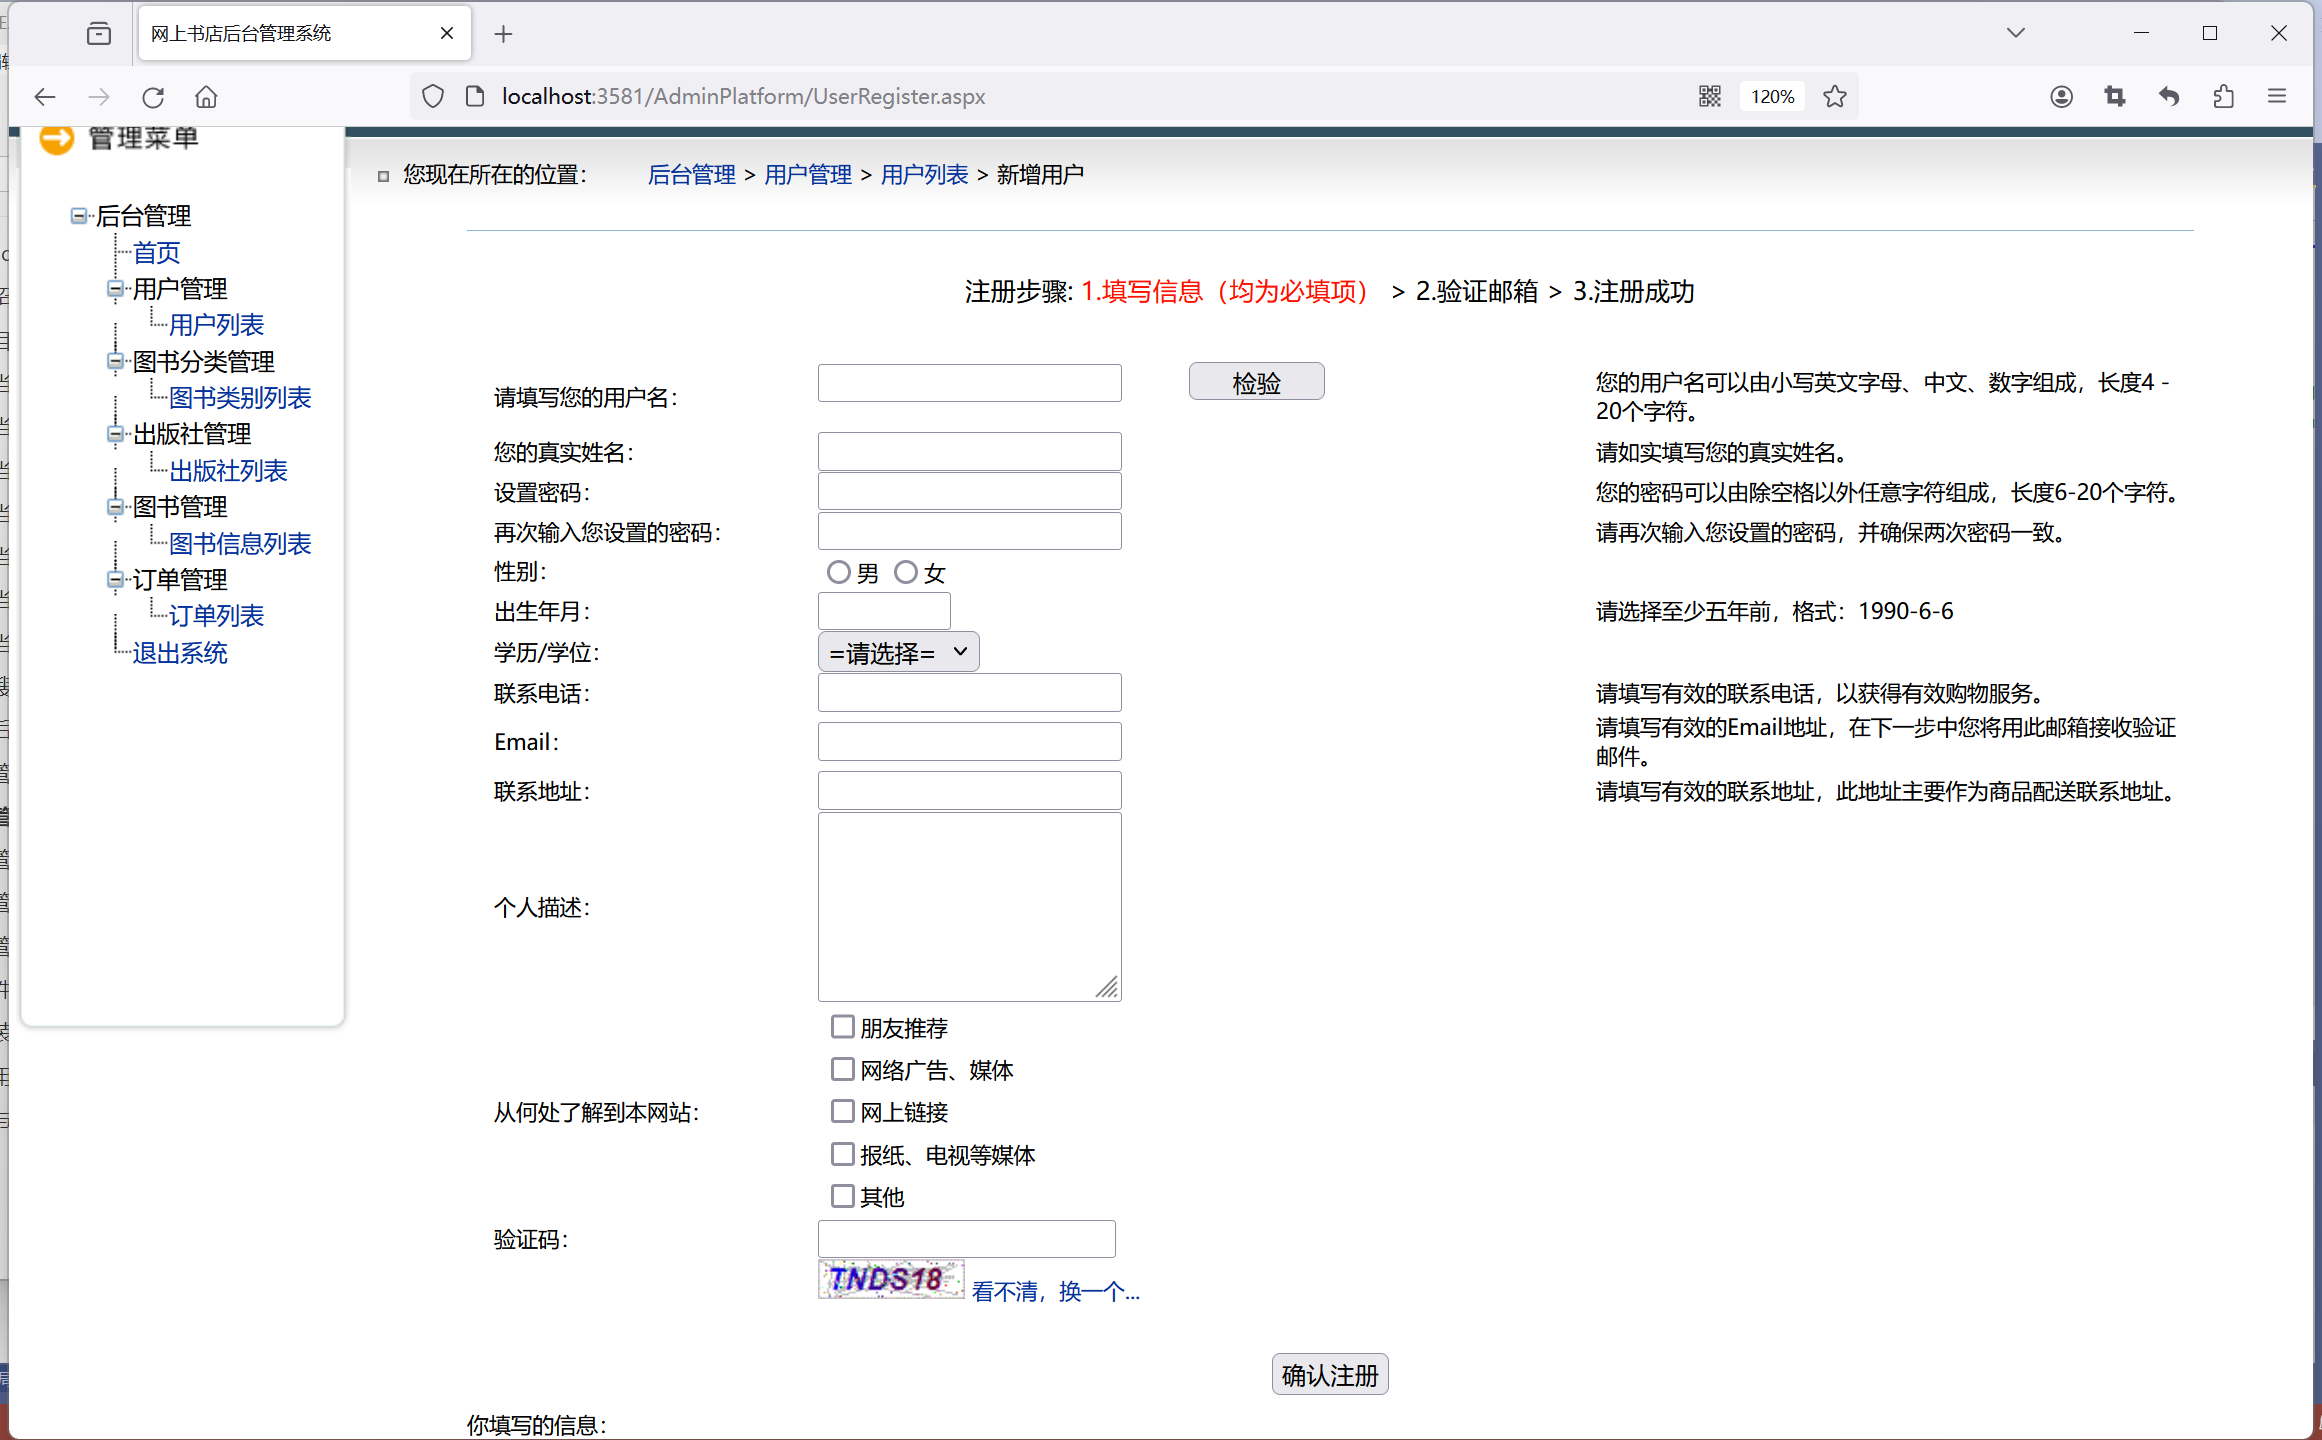Click the Email input field

click(x=969, y=741)
